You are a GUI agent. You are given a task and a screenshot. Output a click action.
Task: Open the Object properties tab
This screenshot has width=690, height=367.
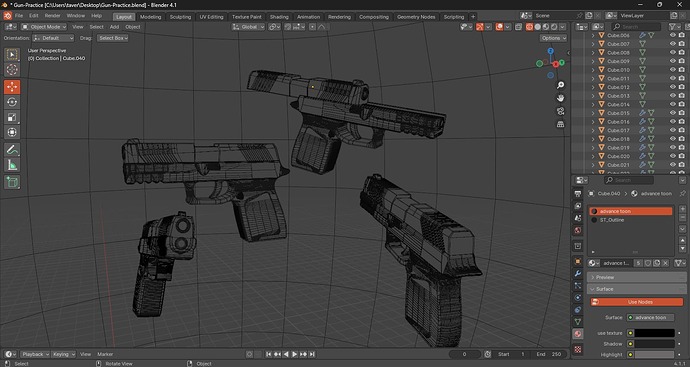pos(578,261)
